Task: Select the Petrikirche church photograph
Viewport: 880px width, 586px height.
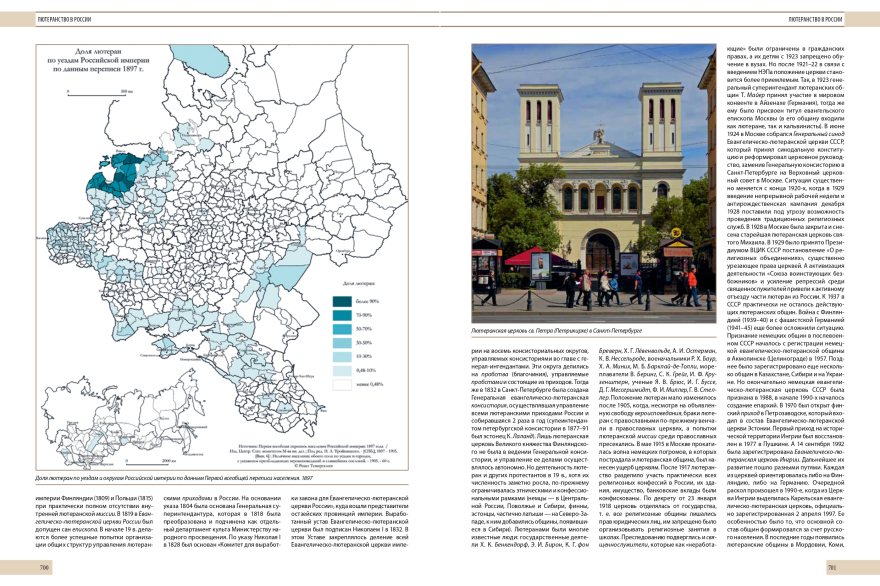Action: [x=594, y=182]
